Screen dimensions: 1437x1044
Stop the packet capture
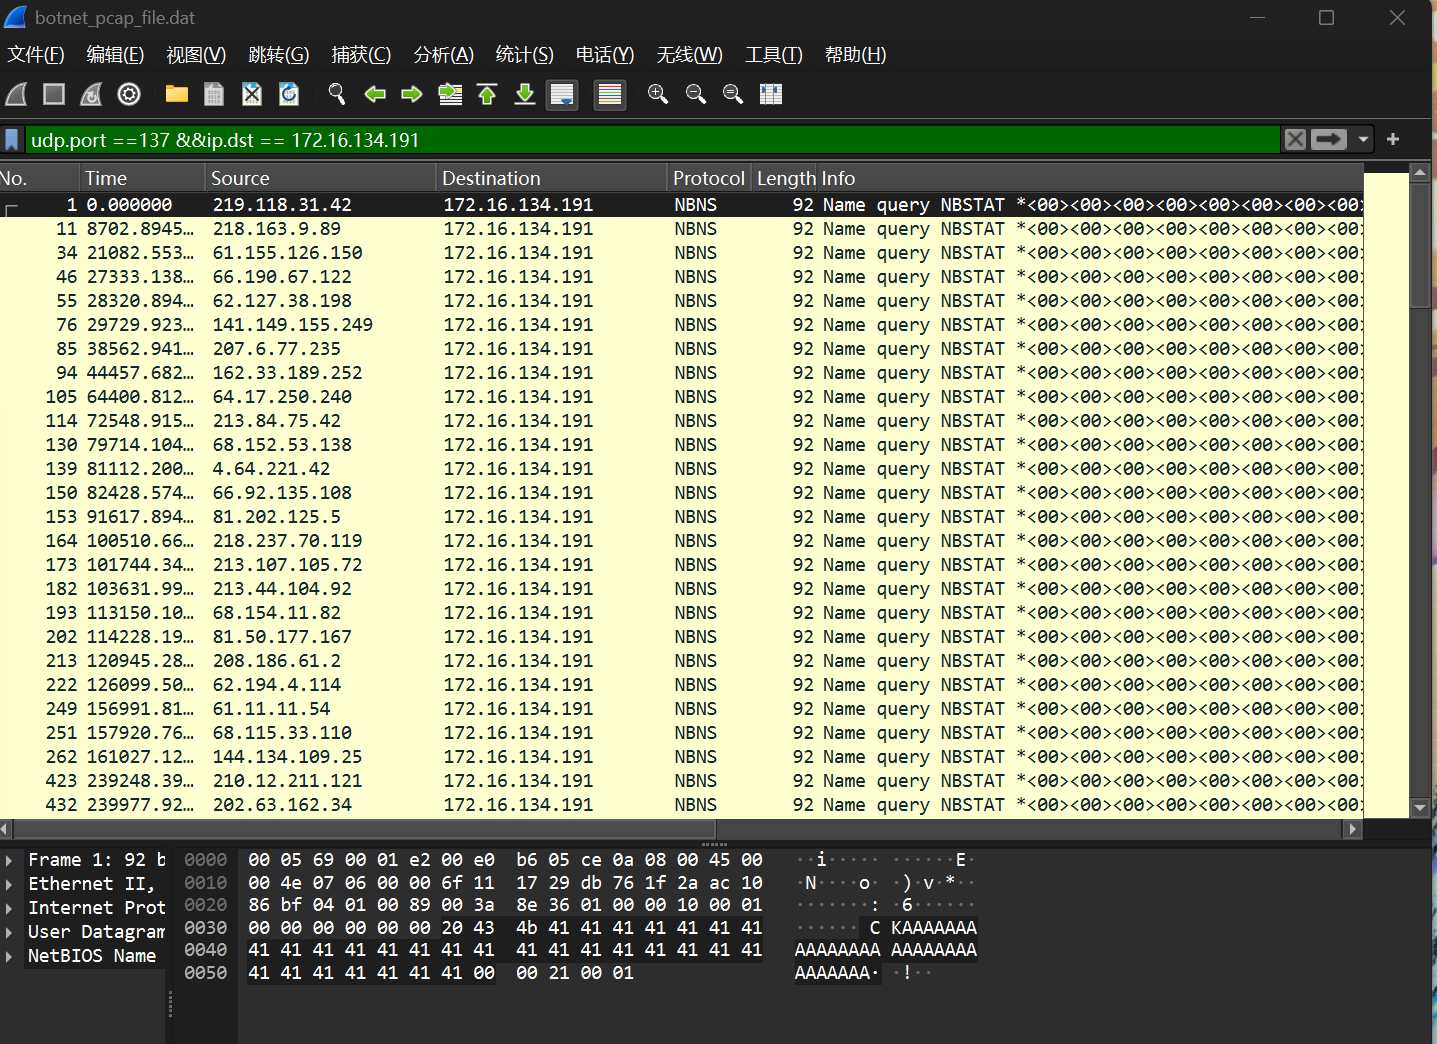(x=54, y=94)
